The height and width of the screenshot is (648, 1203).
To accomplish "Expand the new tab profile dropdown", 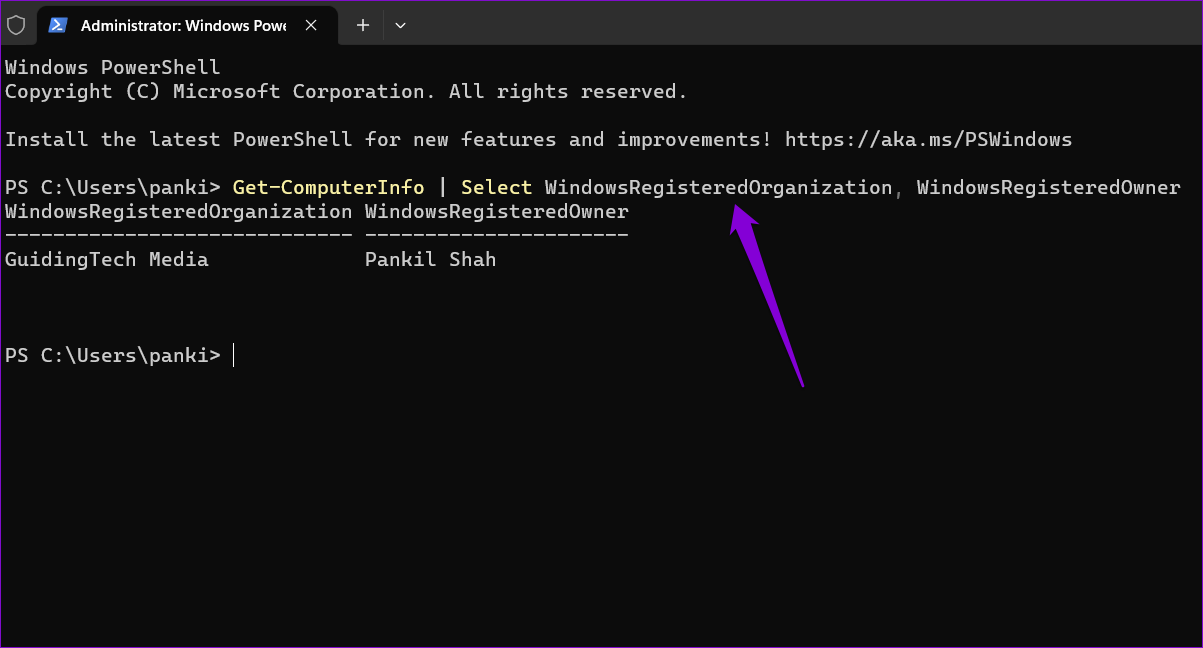I will tap(400, 25).
